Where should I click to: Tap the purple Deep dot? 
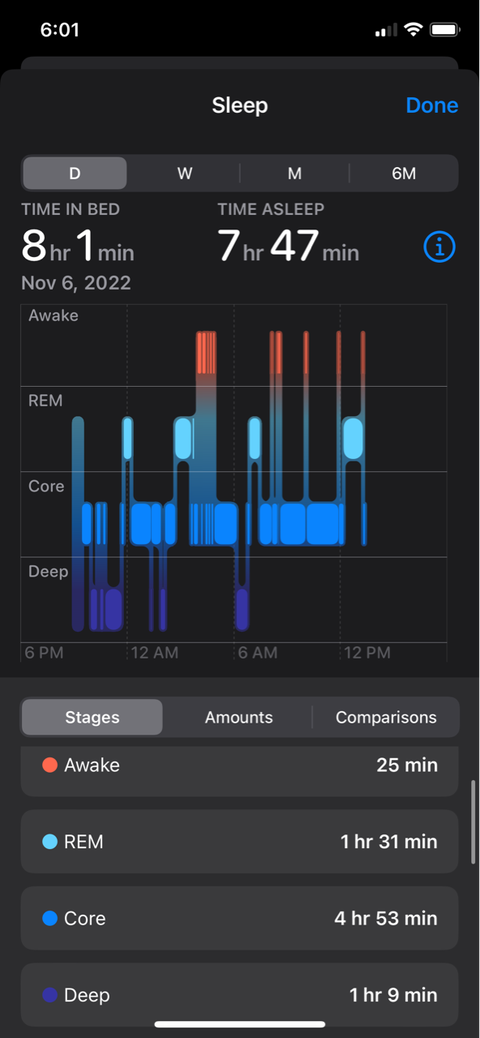50,995
